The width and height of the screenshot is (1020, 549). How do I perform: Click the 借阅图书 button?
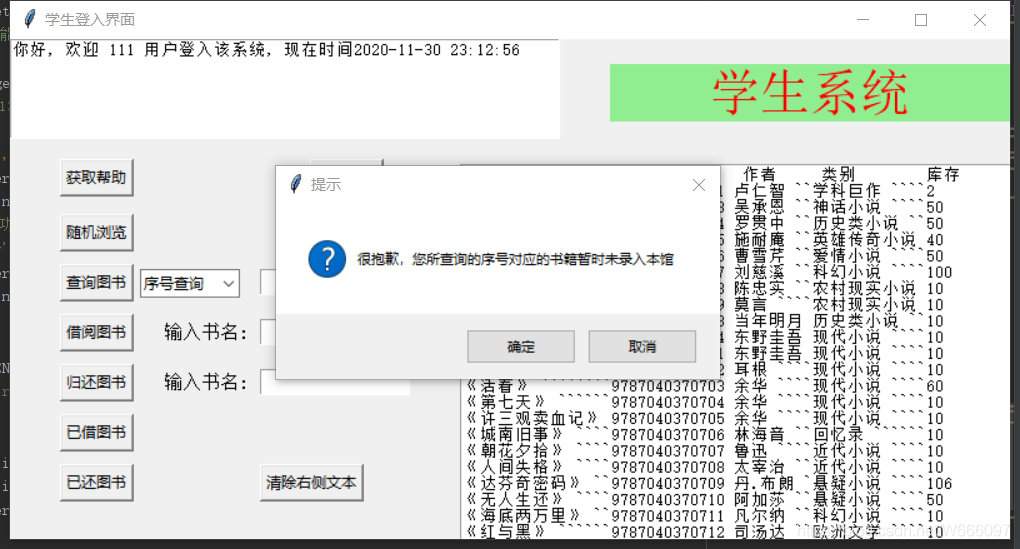[x=96, y=332]
